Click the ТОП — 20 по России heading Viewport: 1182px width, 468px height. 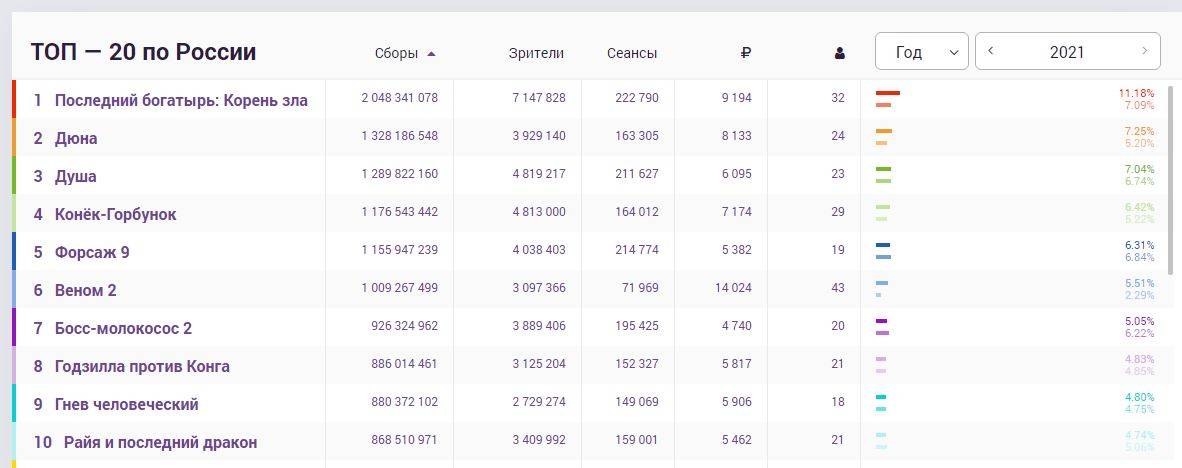pyautogui.click(x=143, y=52)
